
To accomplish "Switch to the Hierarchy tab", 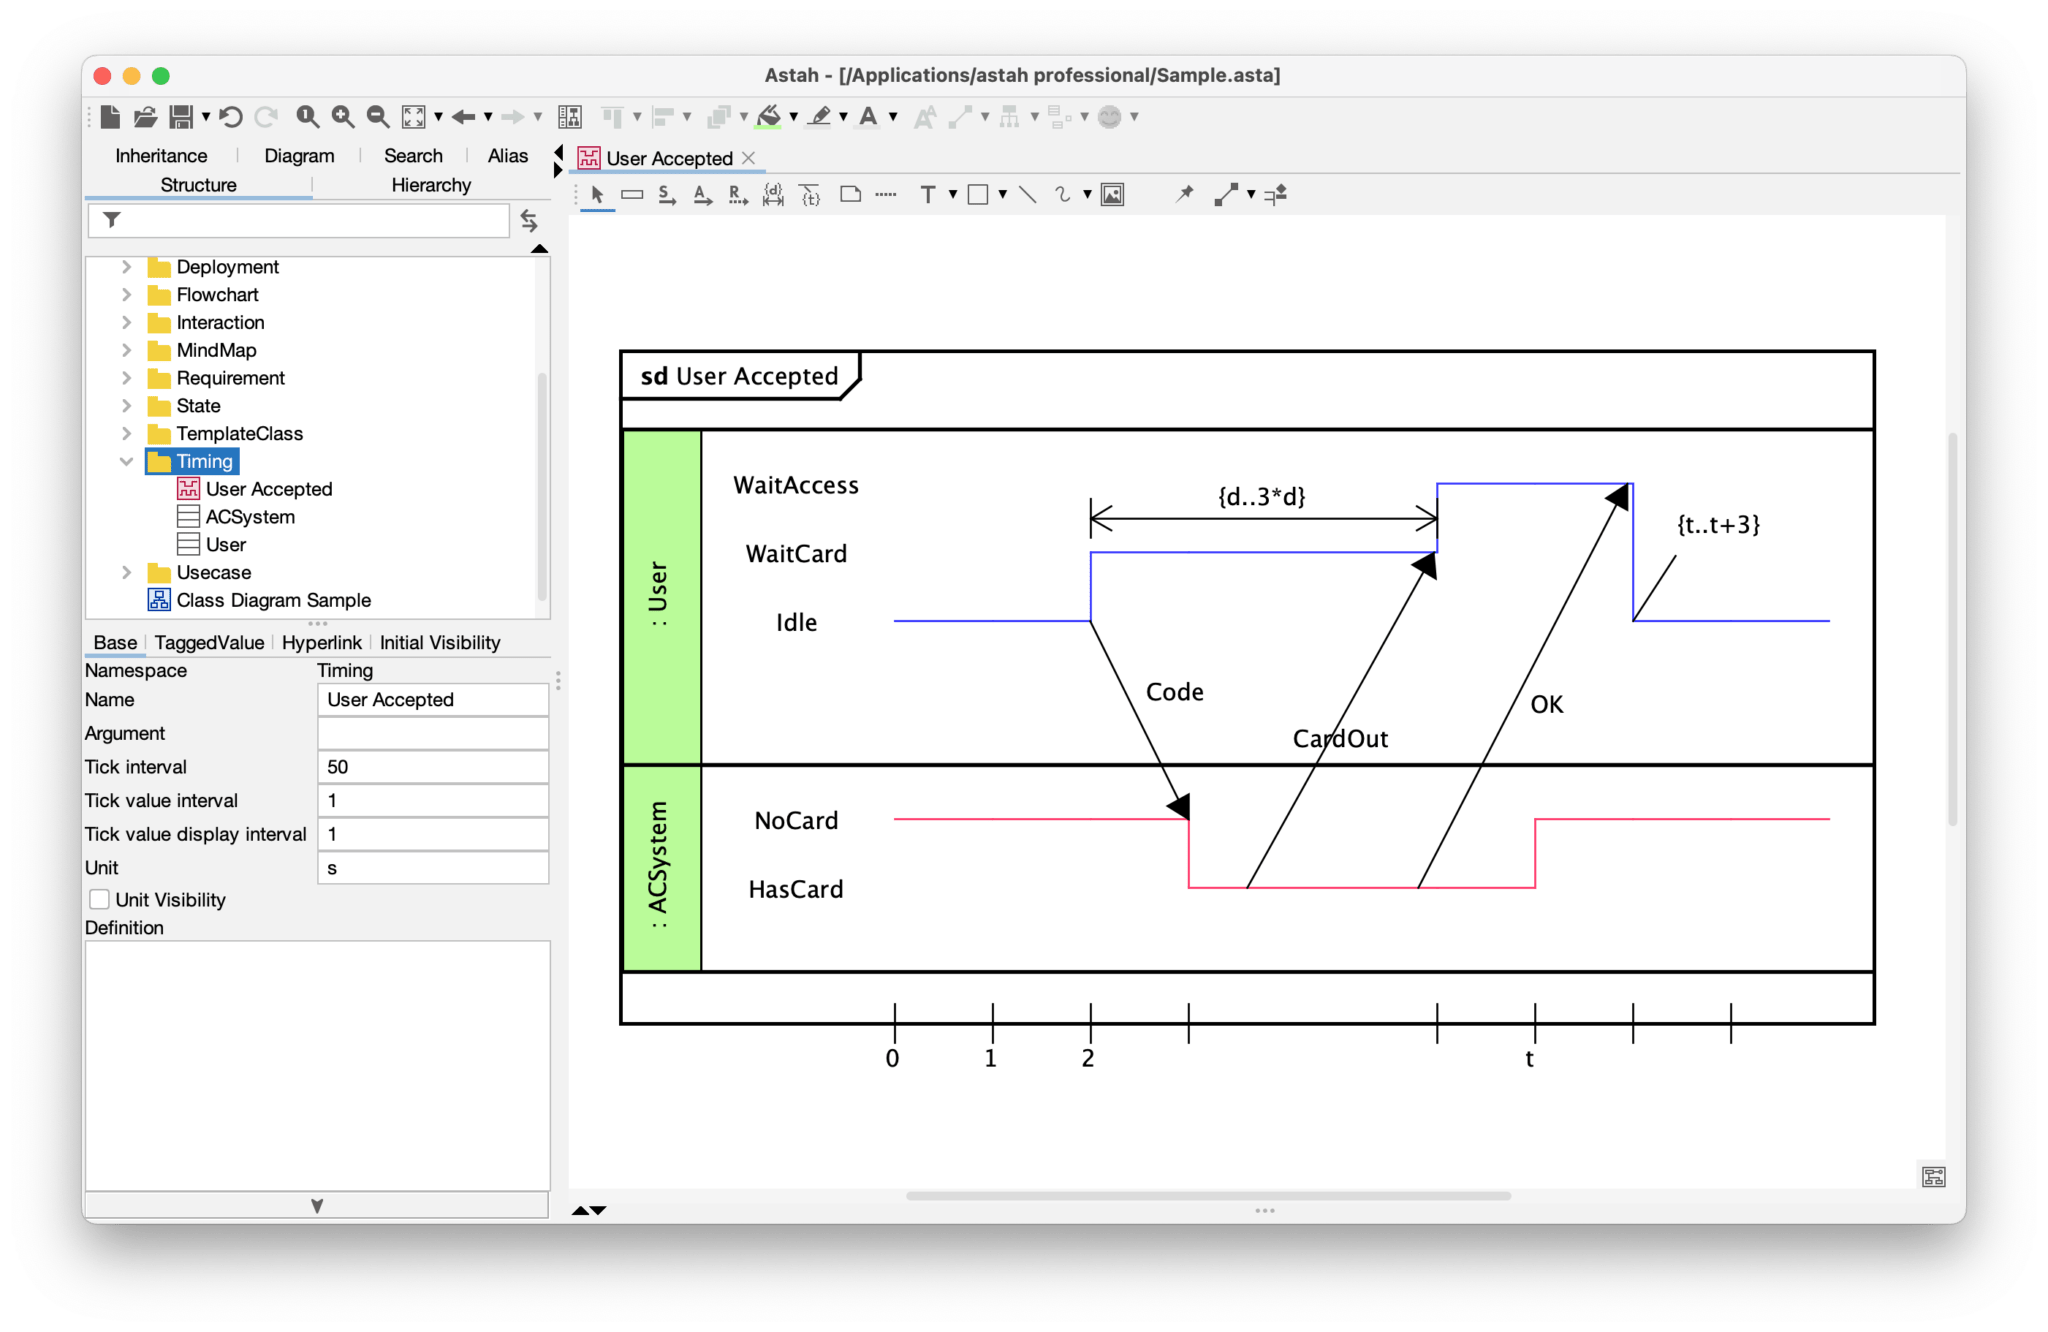I will click(431, 184).
